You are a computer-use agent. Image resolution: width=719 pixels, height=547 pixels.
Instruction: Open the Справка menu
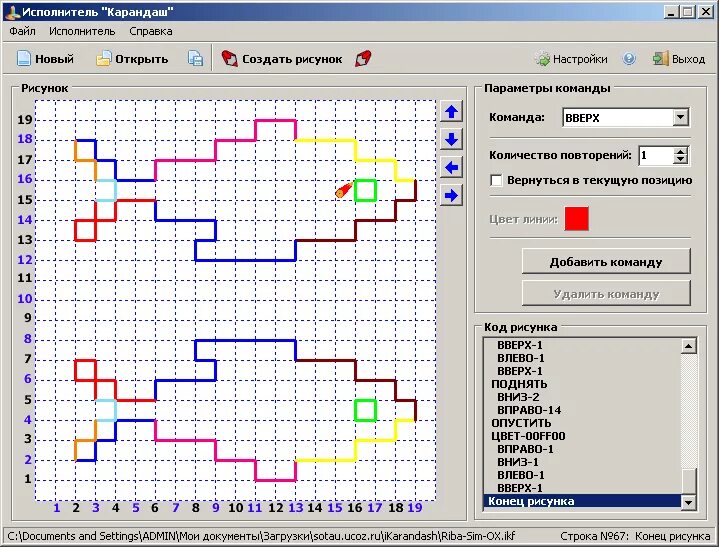[x=151, y=31]
